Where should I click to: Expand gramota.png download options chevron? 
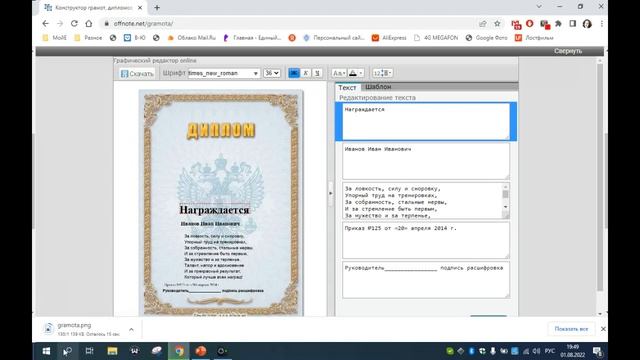click(x=131, y=329)
